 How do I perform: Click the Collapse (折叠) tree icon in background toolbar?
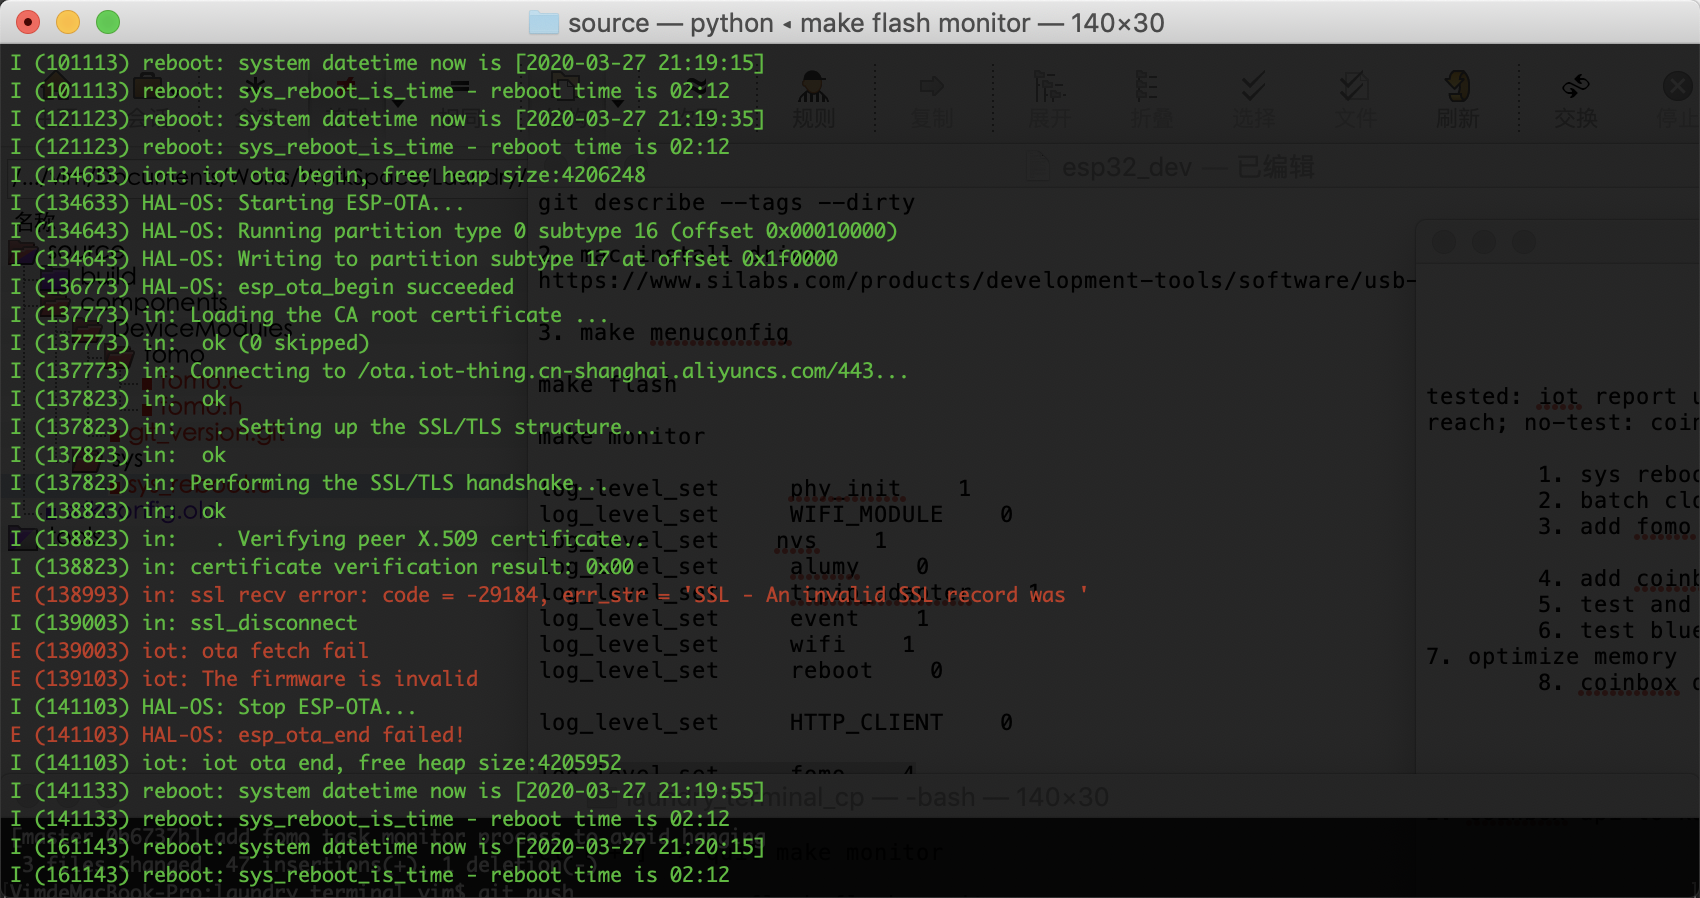pos(1148,87)
